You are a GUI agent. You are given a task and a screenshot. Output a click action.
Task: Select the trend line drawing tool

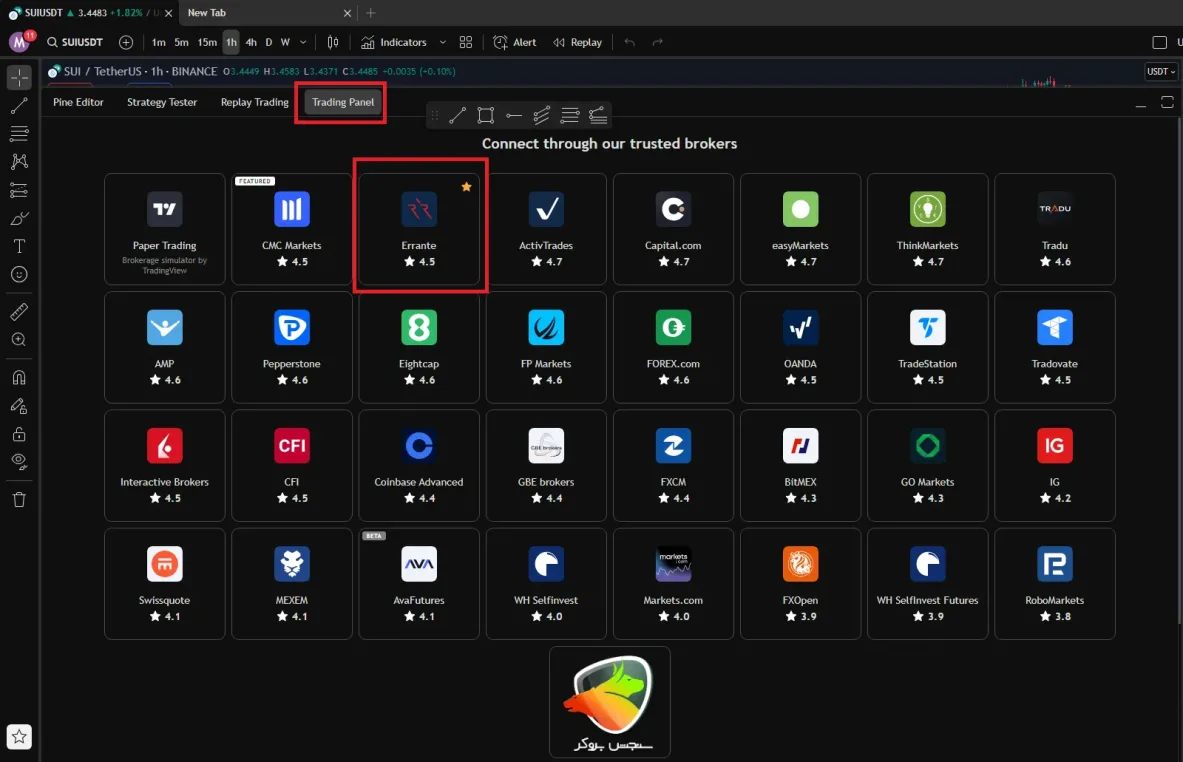point(20,106)
